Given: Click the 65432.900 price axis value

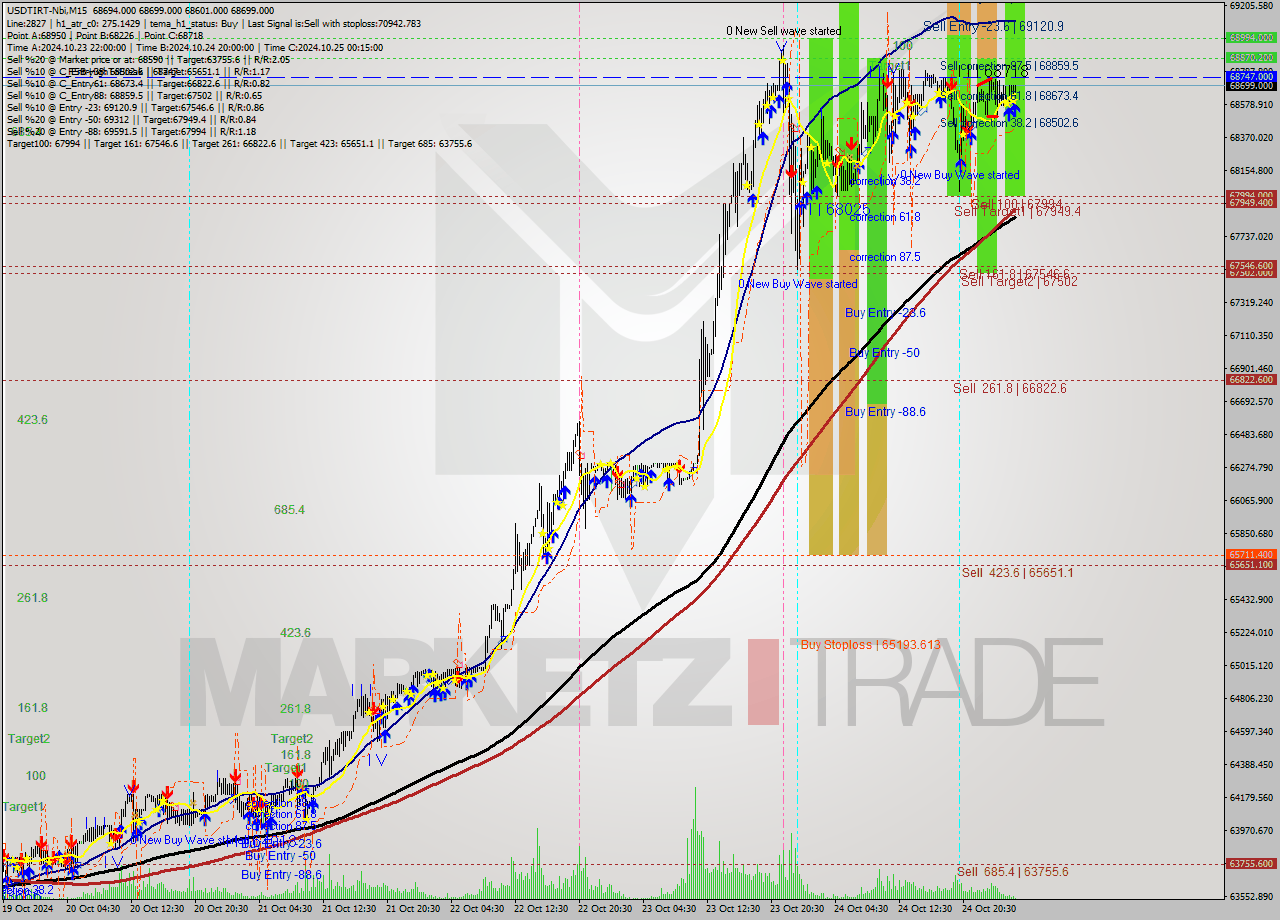Looking at the screenshot, I should (x=1251, y=599).
